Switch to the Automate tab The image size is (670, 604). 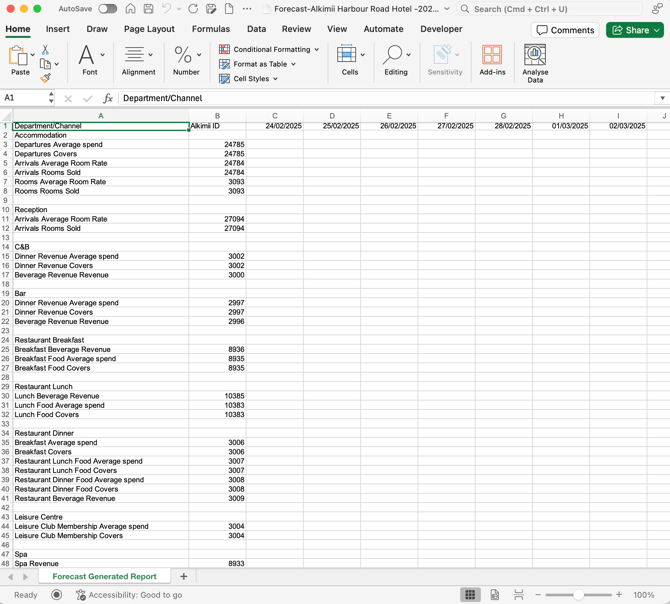(383, 29)
